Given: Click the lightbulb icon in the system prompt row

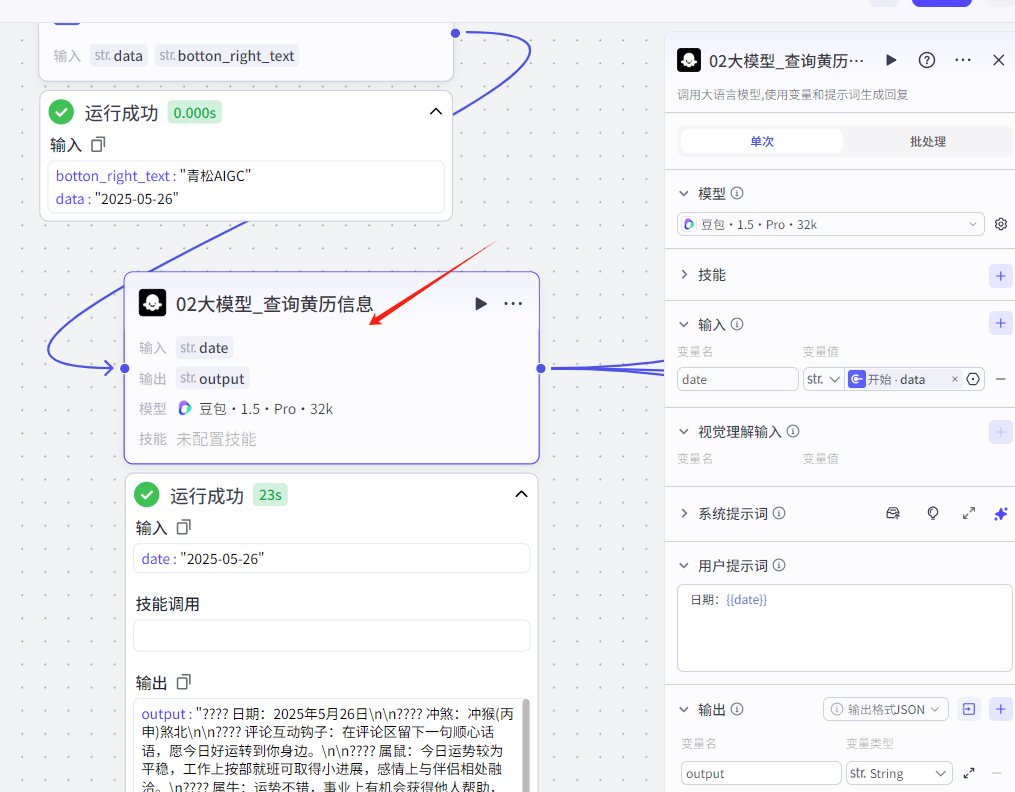Looking at the screenshot, I should (932, 513).
